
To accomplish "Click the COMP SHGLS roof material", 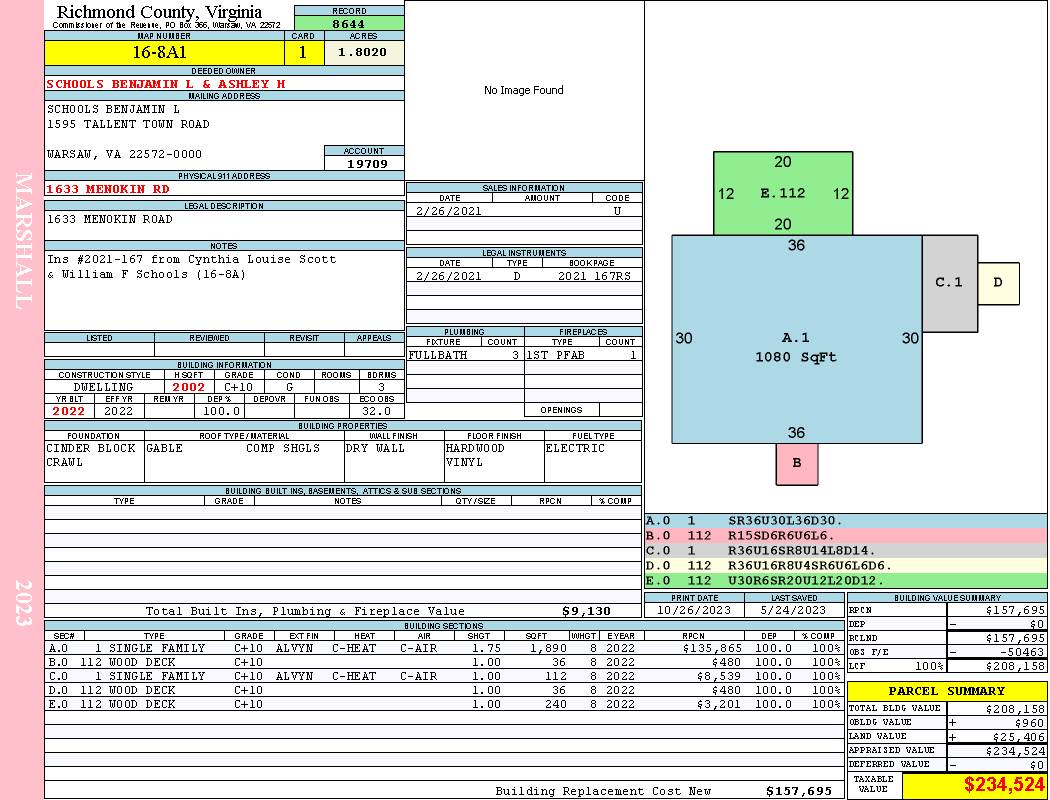I will point(283,448).
